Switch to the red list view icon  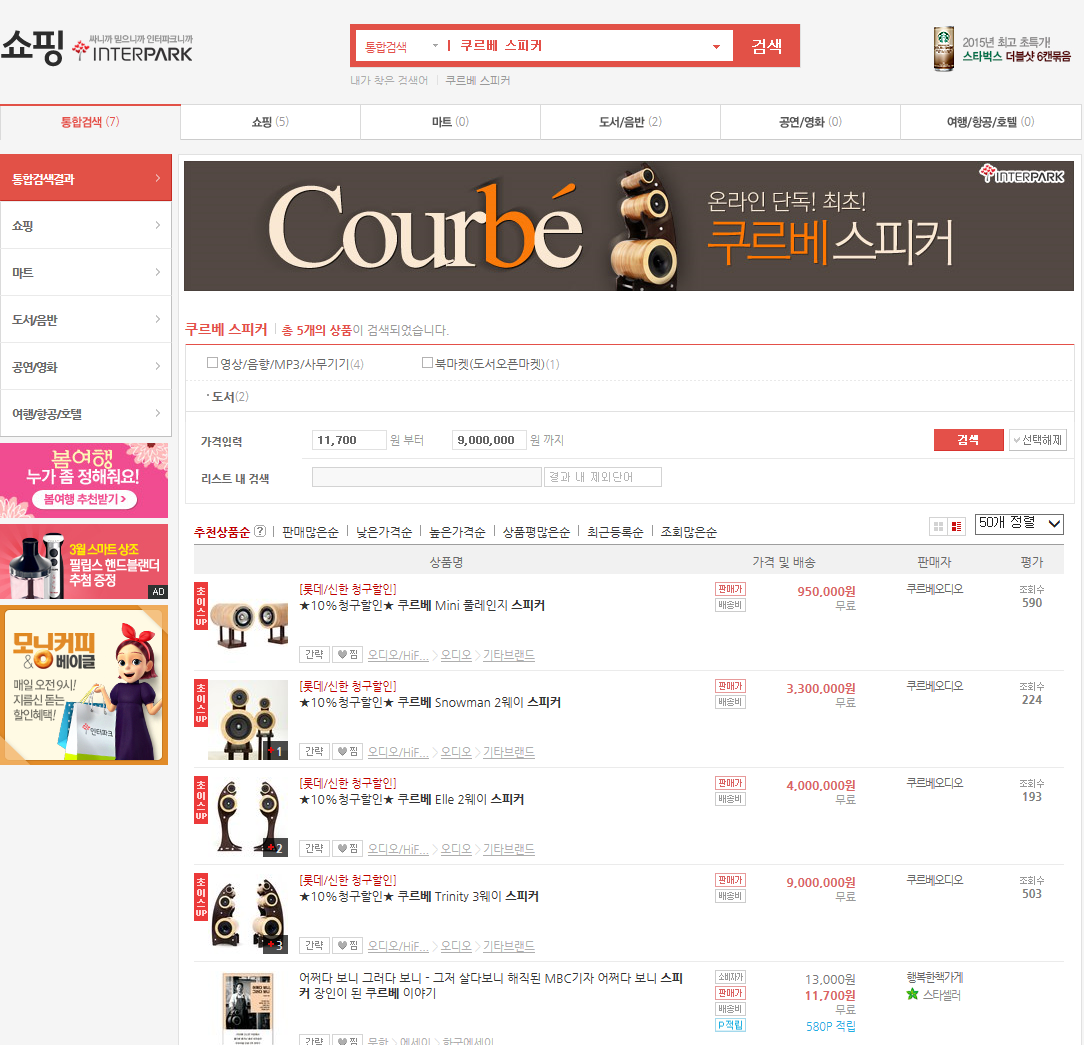click(957, 527)
